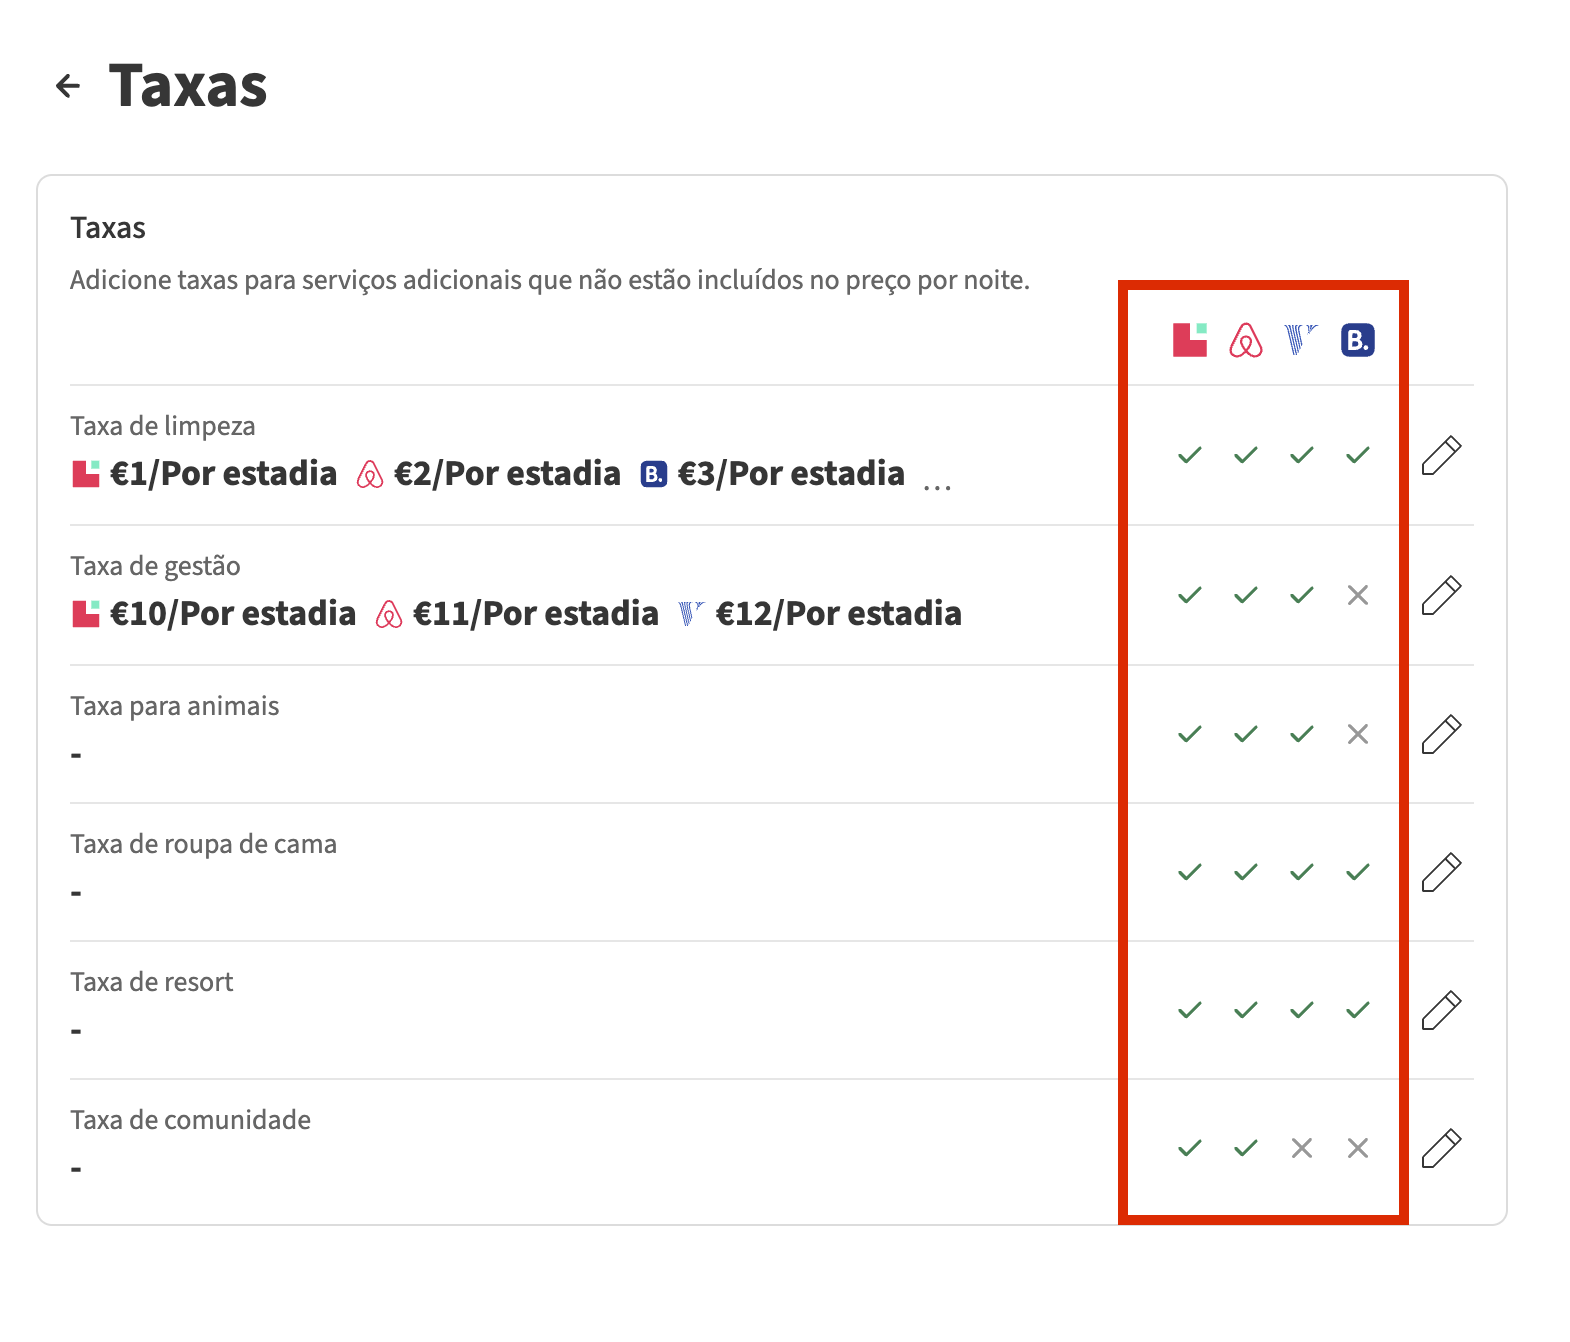
Task: Click Booking.com X mark for Taxa para animais
Action: (x=1357, y=735)
